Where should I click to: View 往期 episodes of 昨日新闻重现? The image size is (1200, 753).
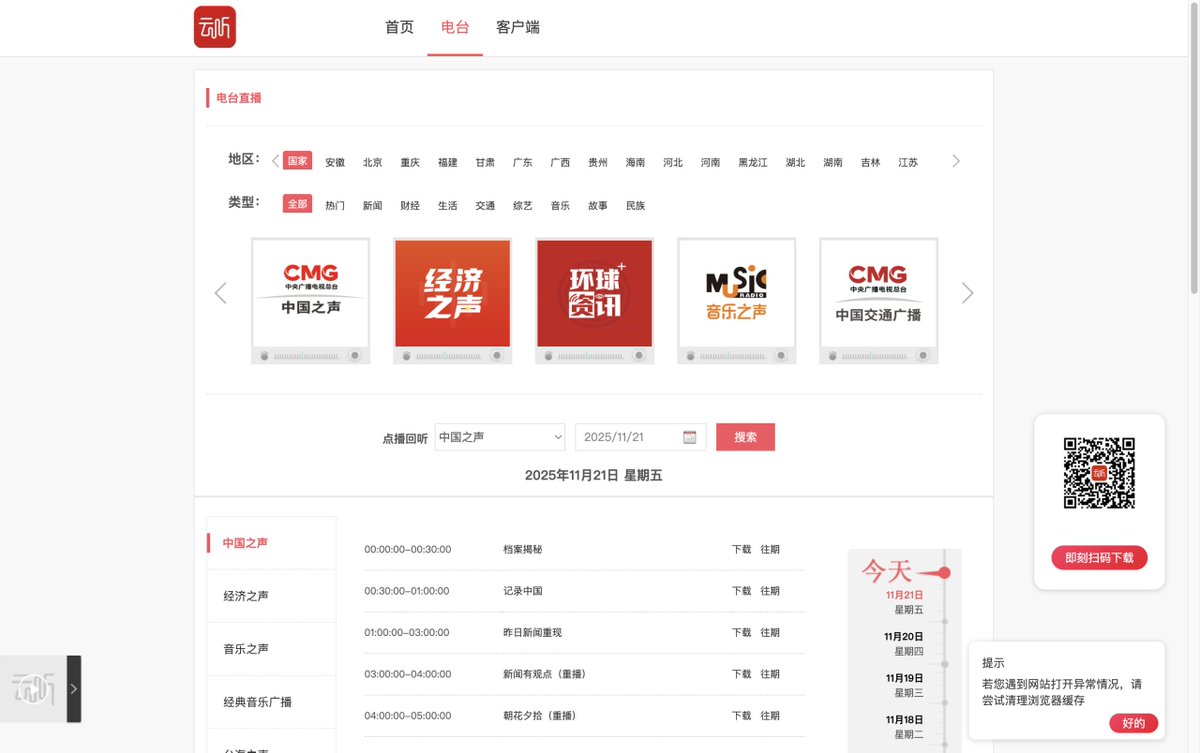(x=770, y=633)
